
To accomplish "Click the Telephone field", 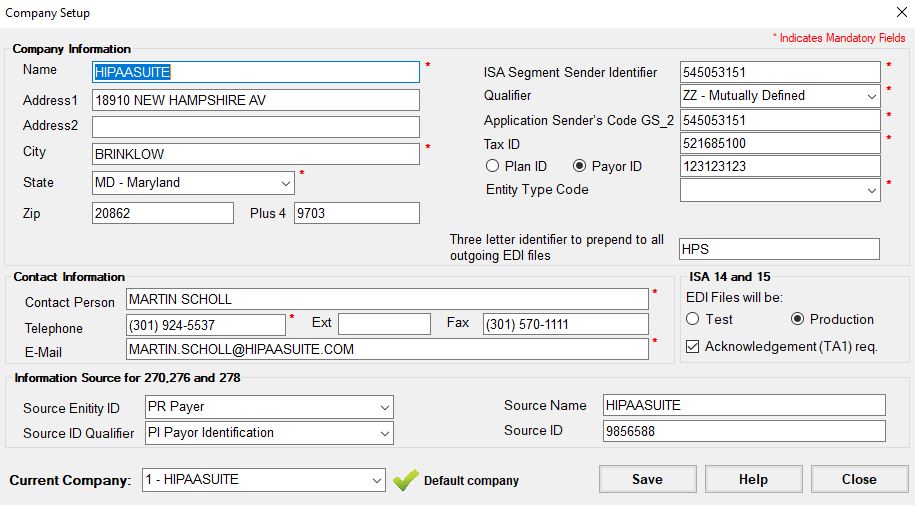I will 206,325.
